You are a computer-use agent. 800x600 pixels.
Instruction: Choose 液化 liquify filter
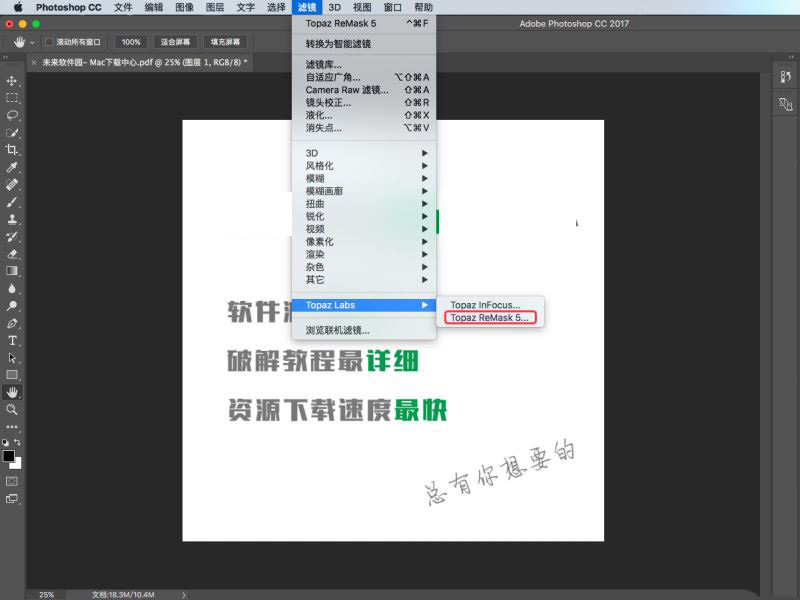364,115
